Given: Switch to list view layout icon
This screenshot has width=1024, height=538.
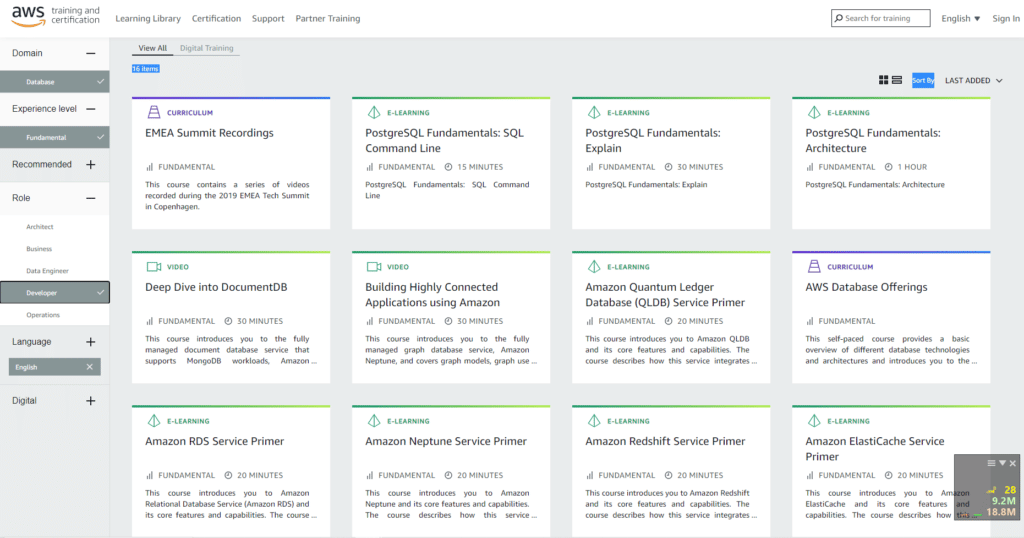Looking at the screenshot, I should 897,80.
